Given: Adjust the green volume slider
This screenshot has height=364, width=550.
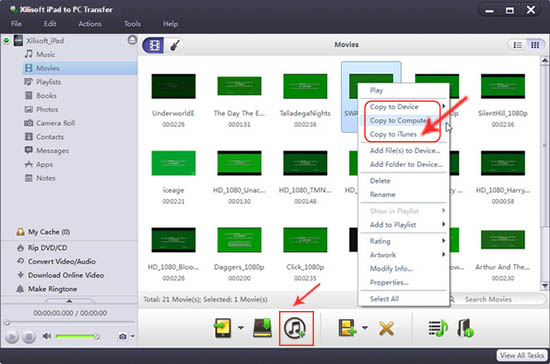Looking at the screenshot, I should pyautogui.click(x=77, y=336).
